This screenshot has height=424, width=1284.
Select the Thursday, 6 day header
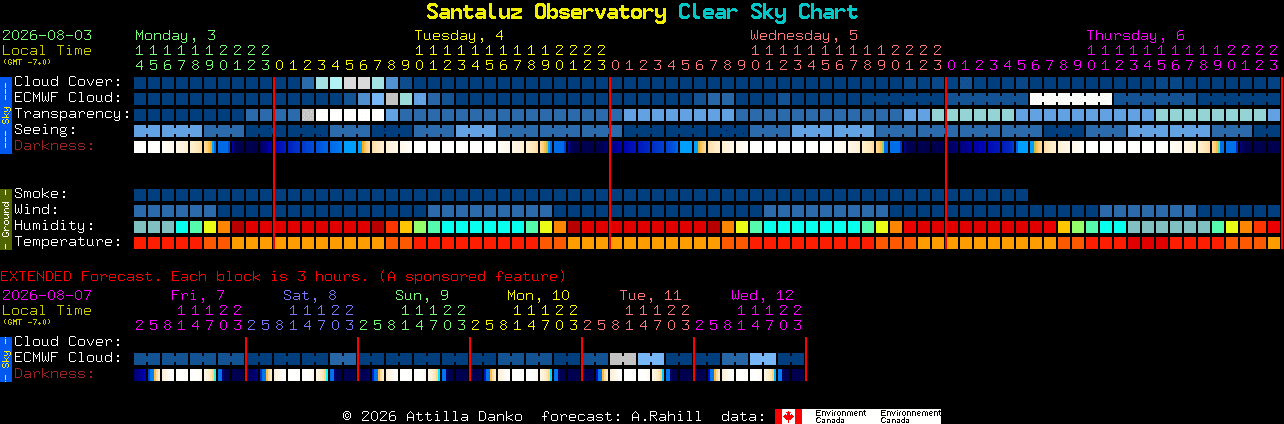pos(1136,35)
